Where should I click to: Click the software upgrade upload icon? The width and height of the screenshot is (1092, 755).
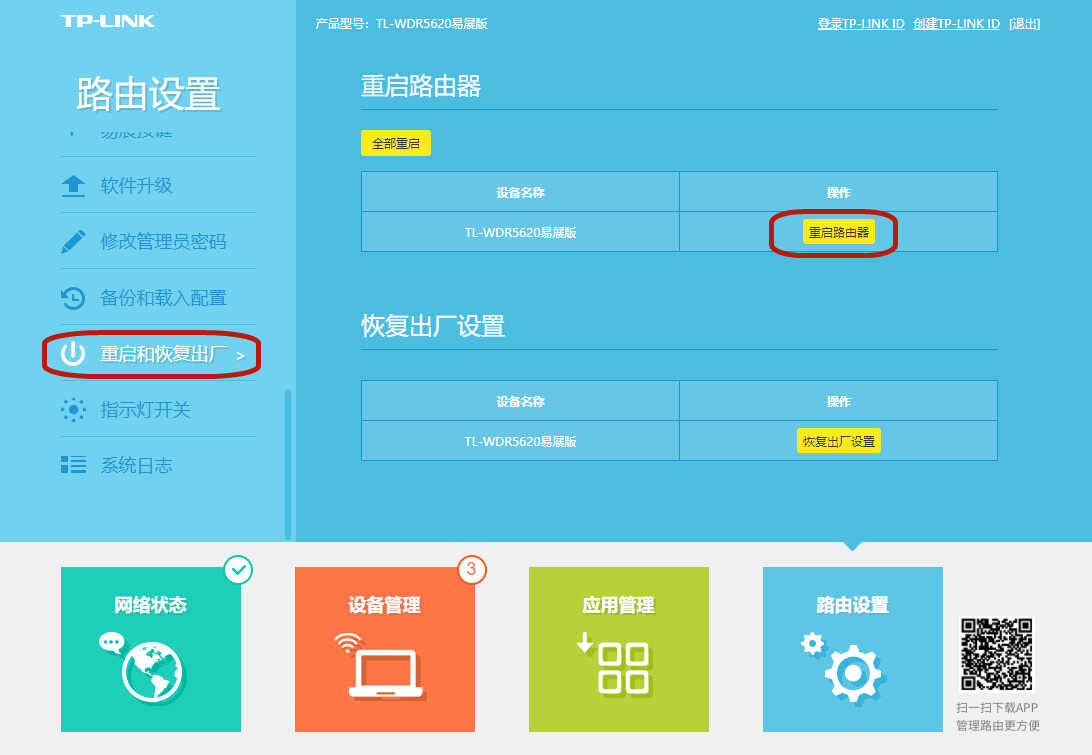[73, 186]
